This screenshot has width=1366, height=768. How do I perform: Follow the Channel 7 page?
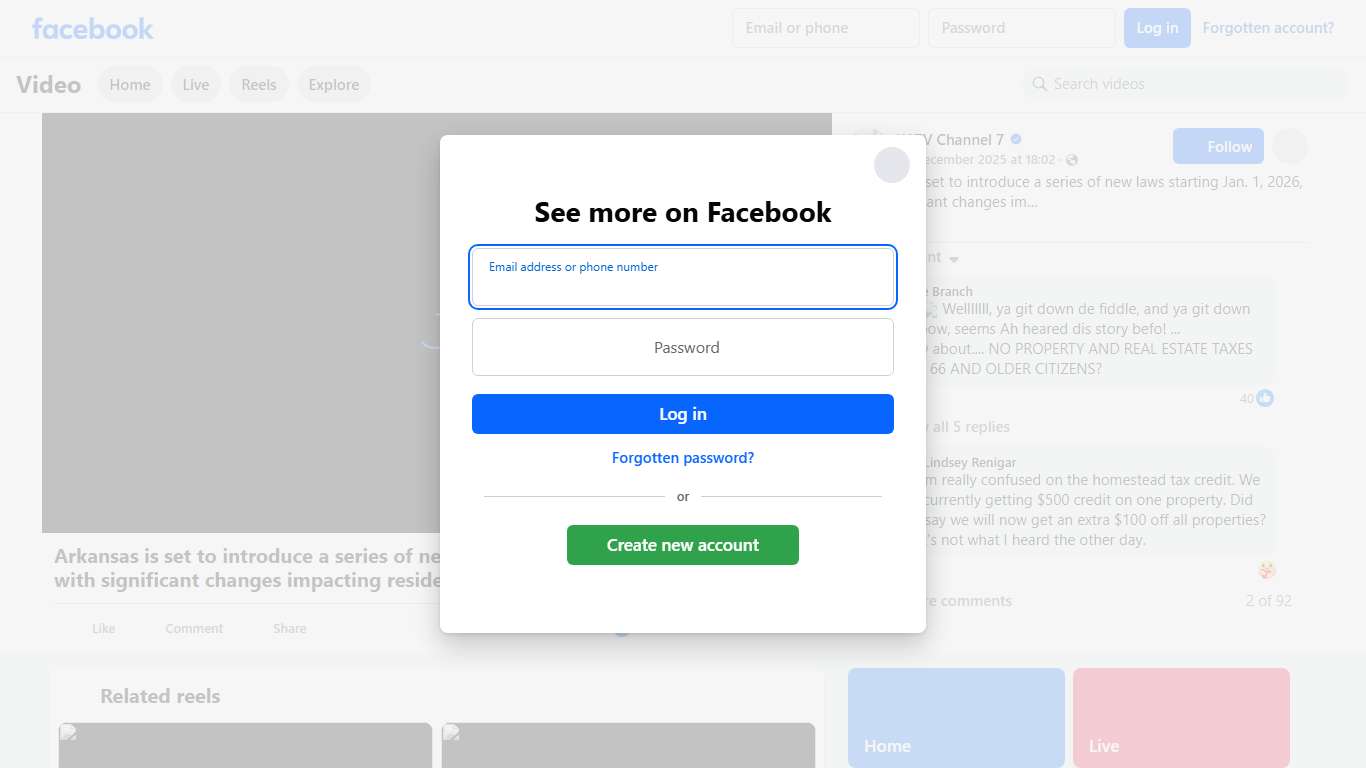tap(1218, 147)
